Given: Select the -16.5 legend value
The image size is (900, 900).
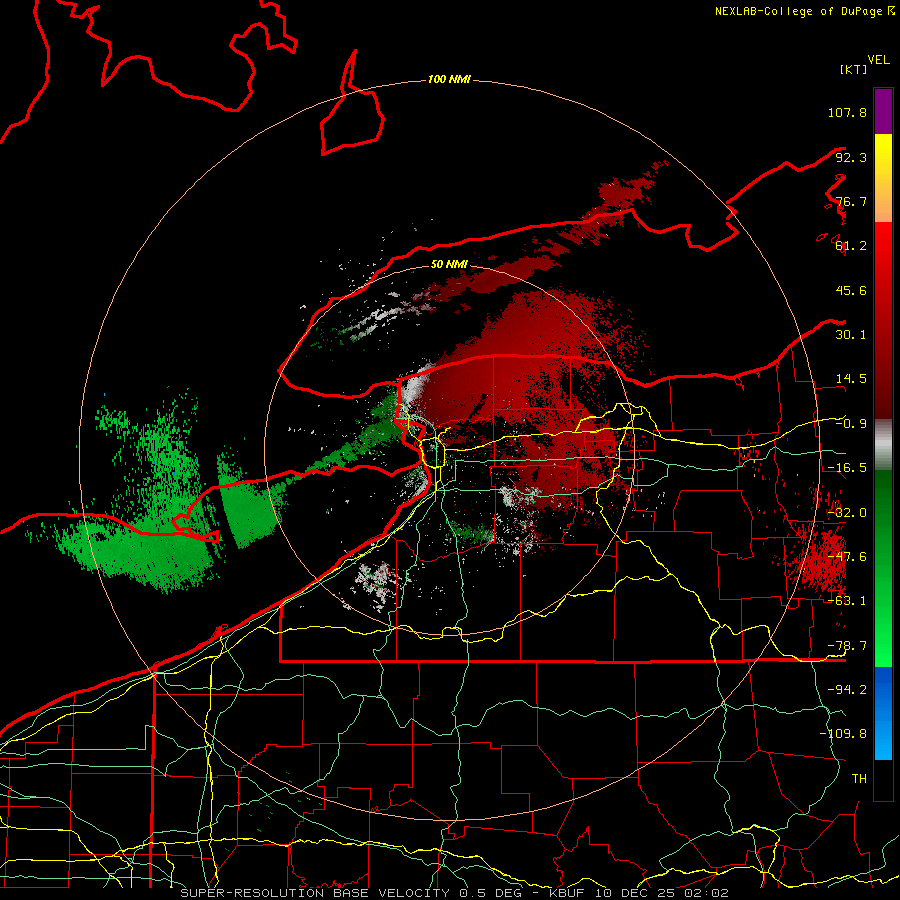Looking at the screenshot, I should (x=847, y=468).
